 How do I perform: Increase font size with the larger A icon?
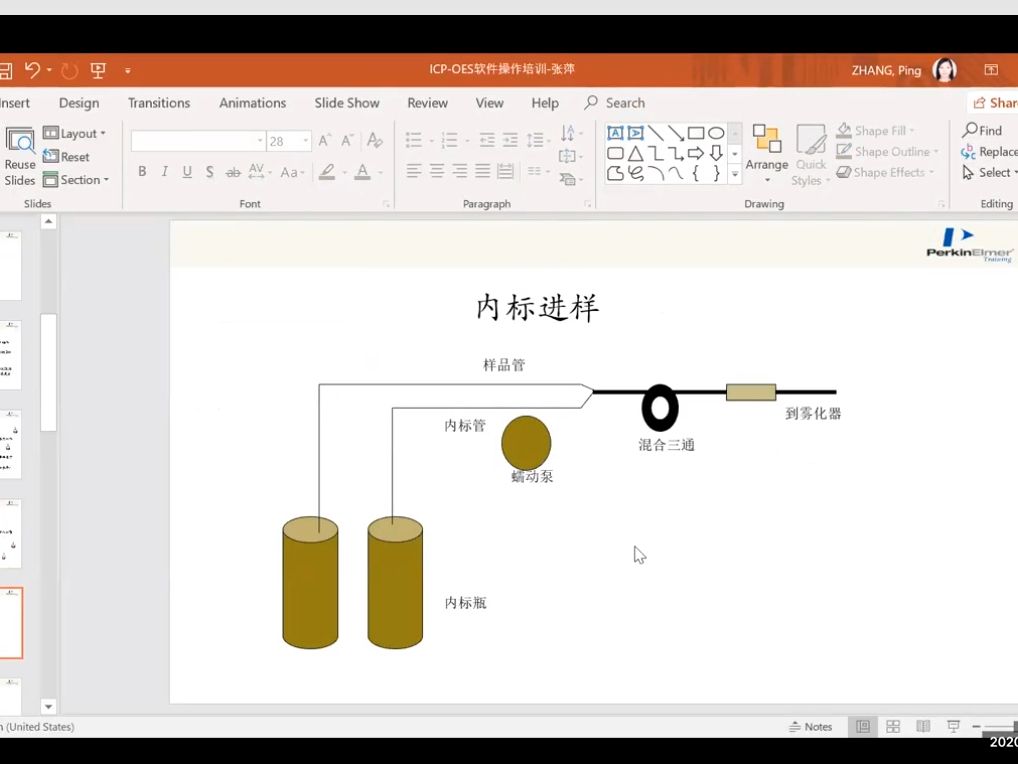pos(325,140)
